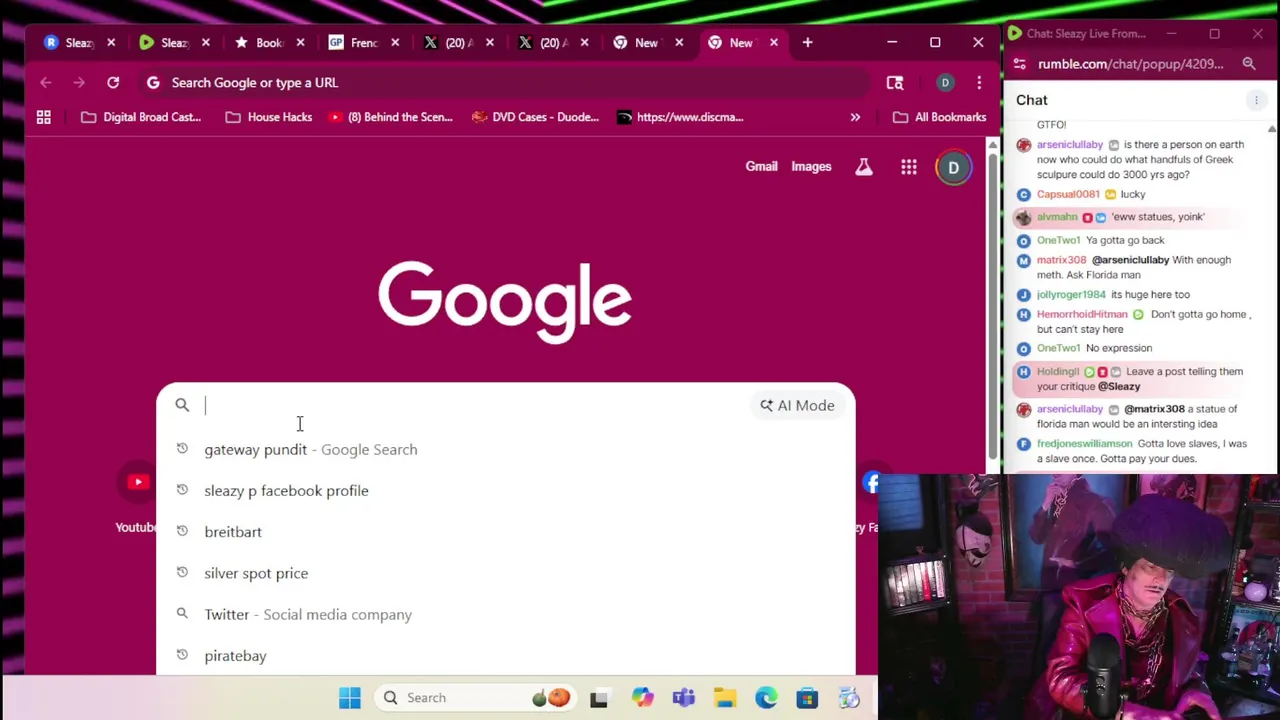Viewport: 1280px width, 720px height.
Task: Open the D profile avatar in Chrome toolbar
Action: click(945, 83)
